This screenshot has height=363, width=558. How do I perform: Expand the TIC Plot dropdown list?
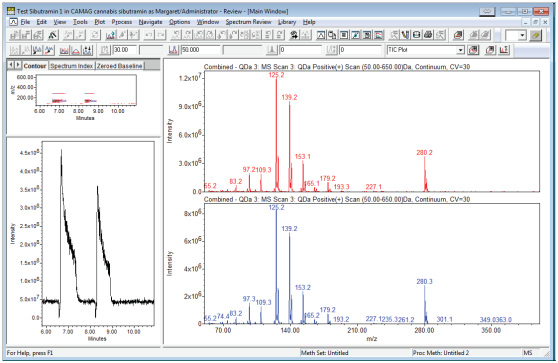pyautogui.click(x=460, y=50)
